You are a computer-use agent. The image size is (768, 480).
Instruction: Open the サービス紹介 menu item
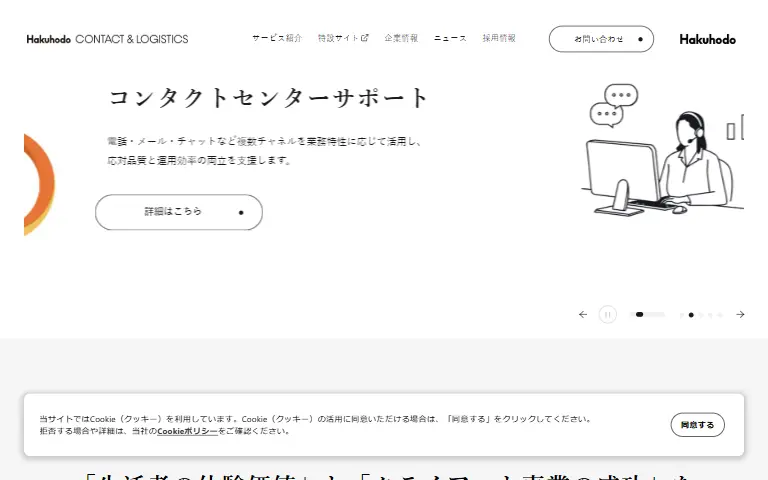277,38
